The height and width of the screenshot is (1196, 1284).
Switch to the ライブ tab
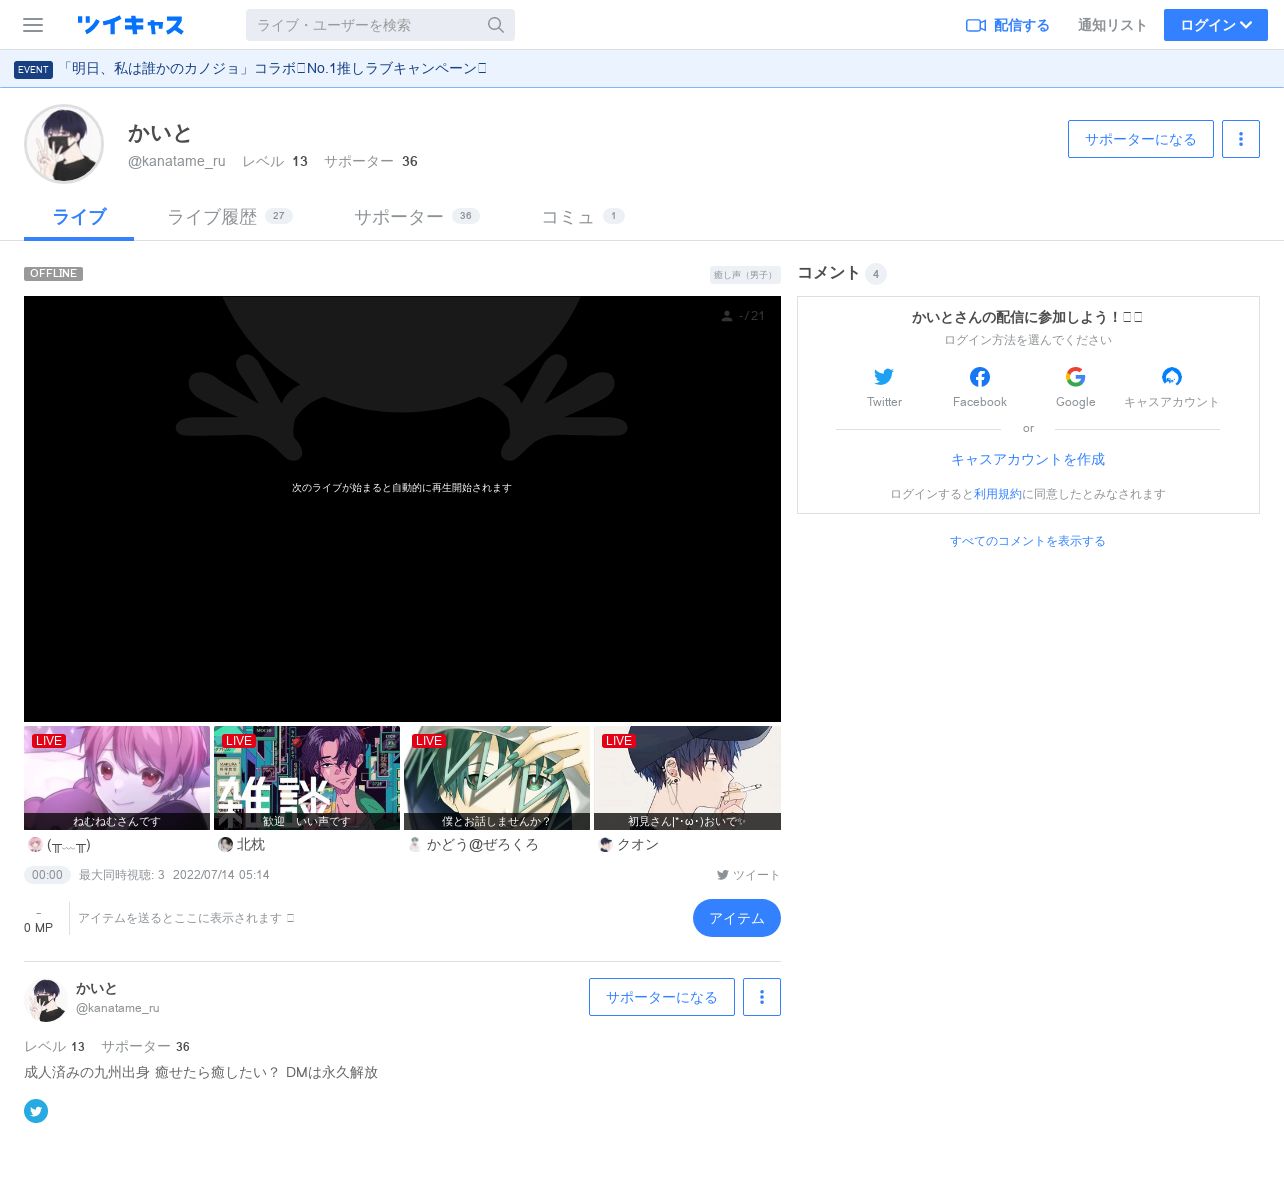point(79,217)
